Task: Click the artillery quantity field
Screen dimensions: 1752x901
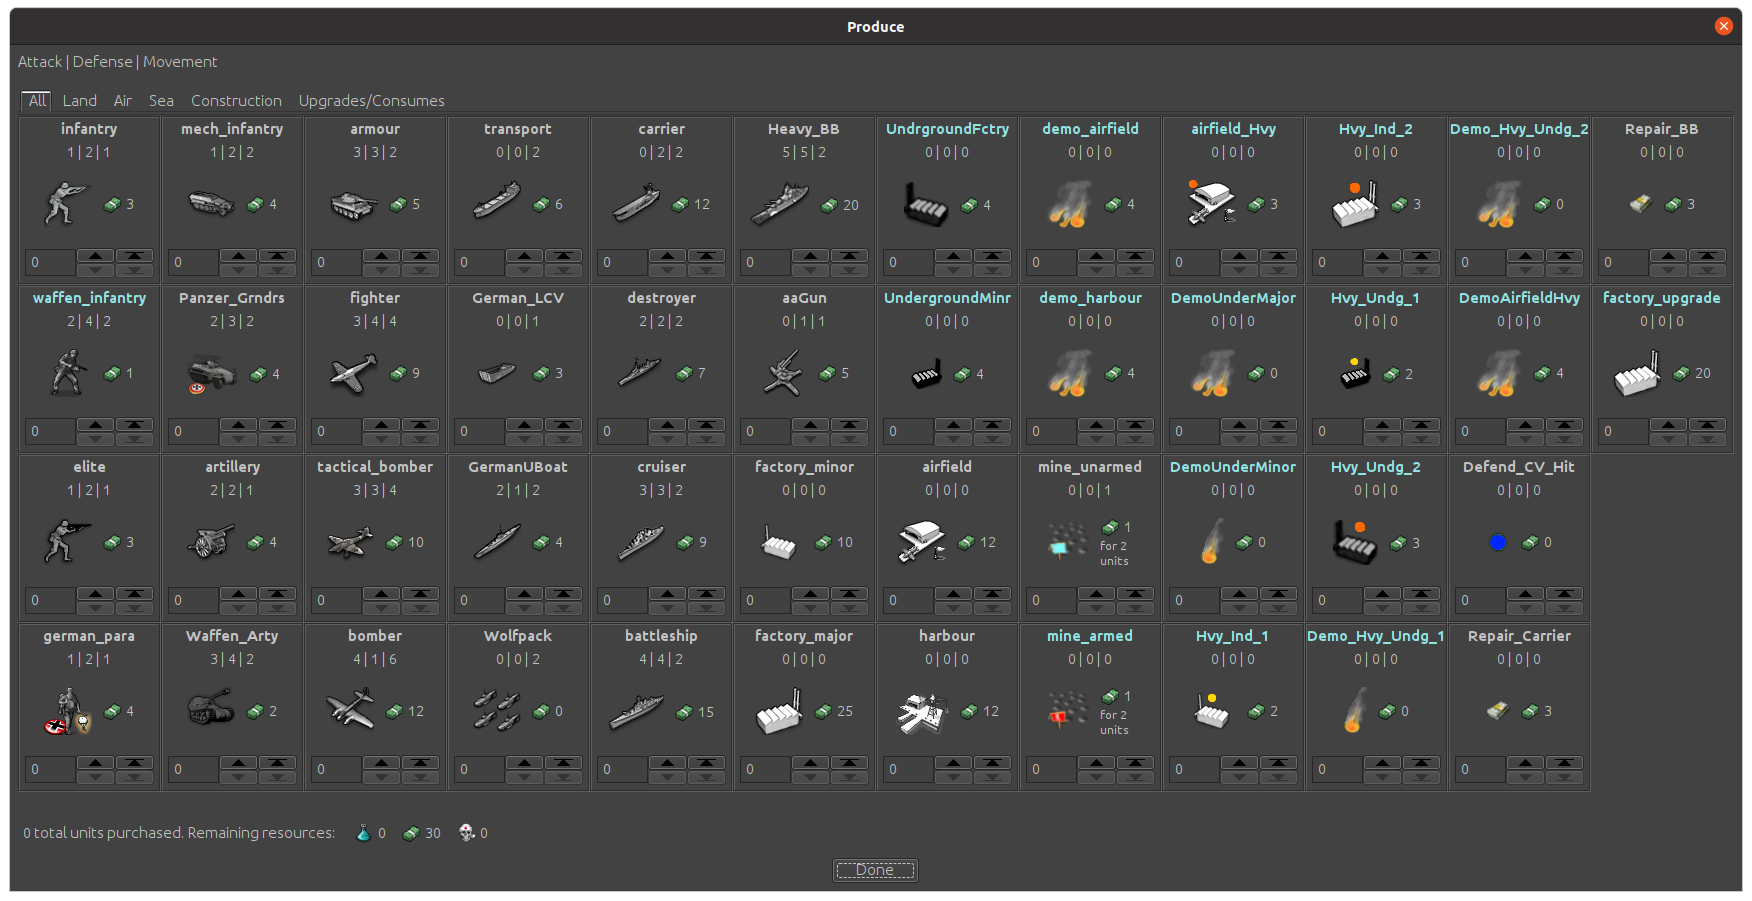Action: pyautogui.click(x=192, y=601)
